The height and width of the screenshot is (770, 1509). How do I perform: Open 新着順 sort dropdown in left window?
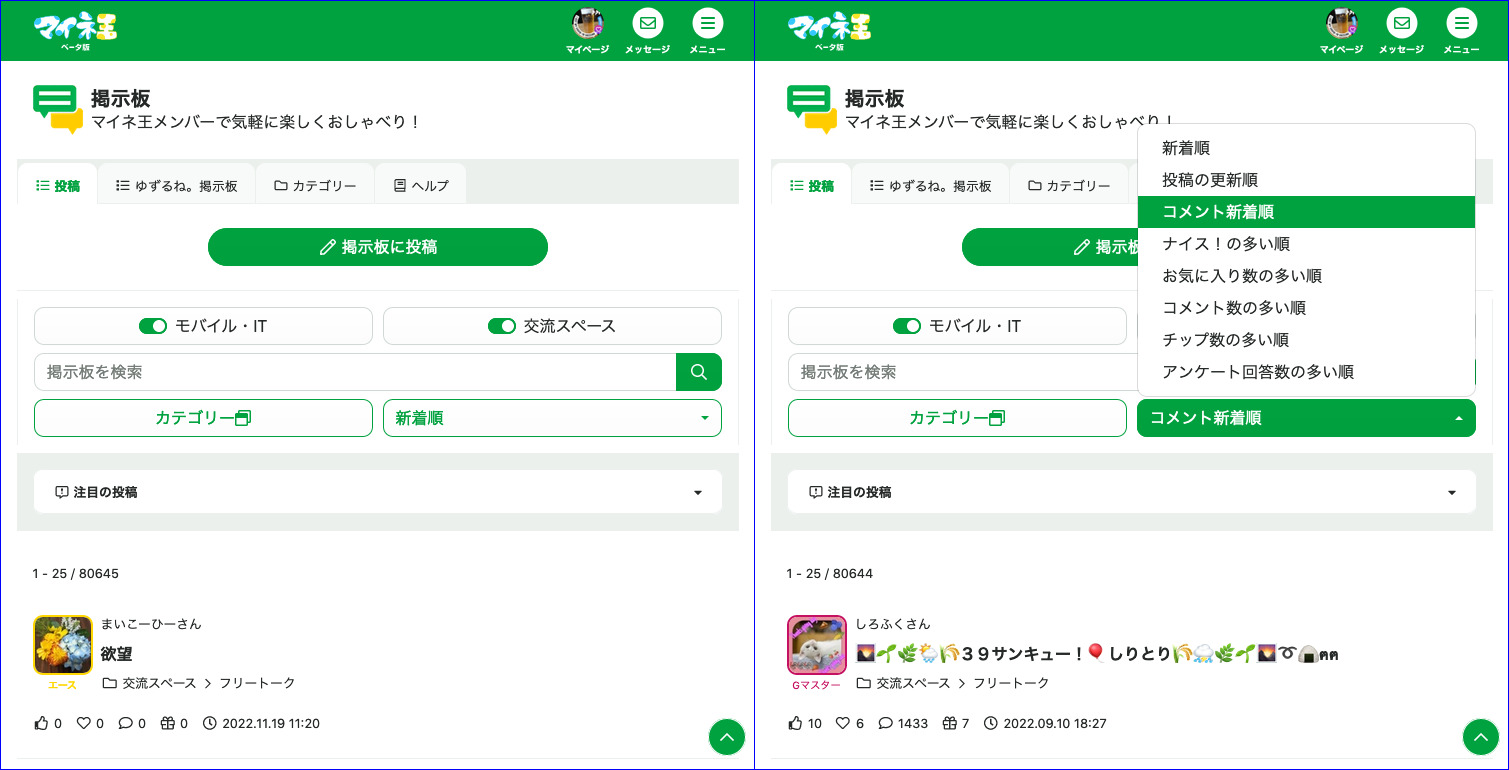tap(552, 418)
